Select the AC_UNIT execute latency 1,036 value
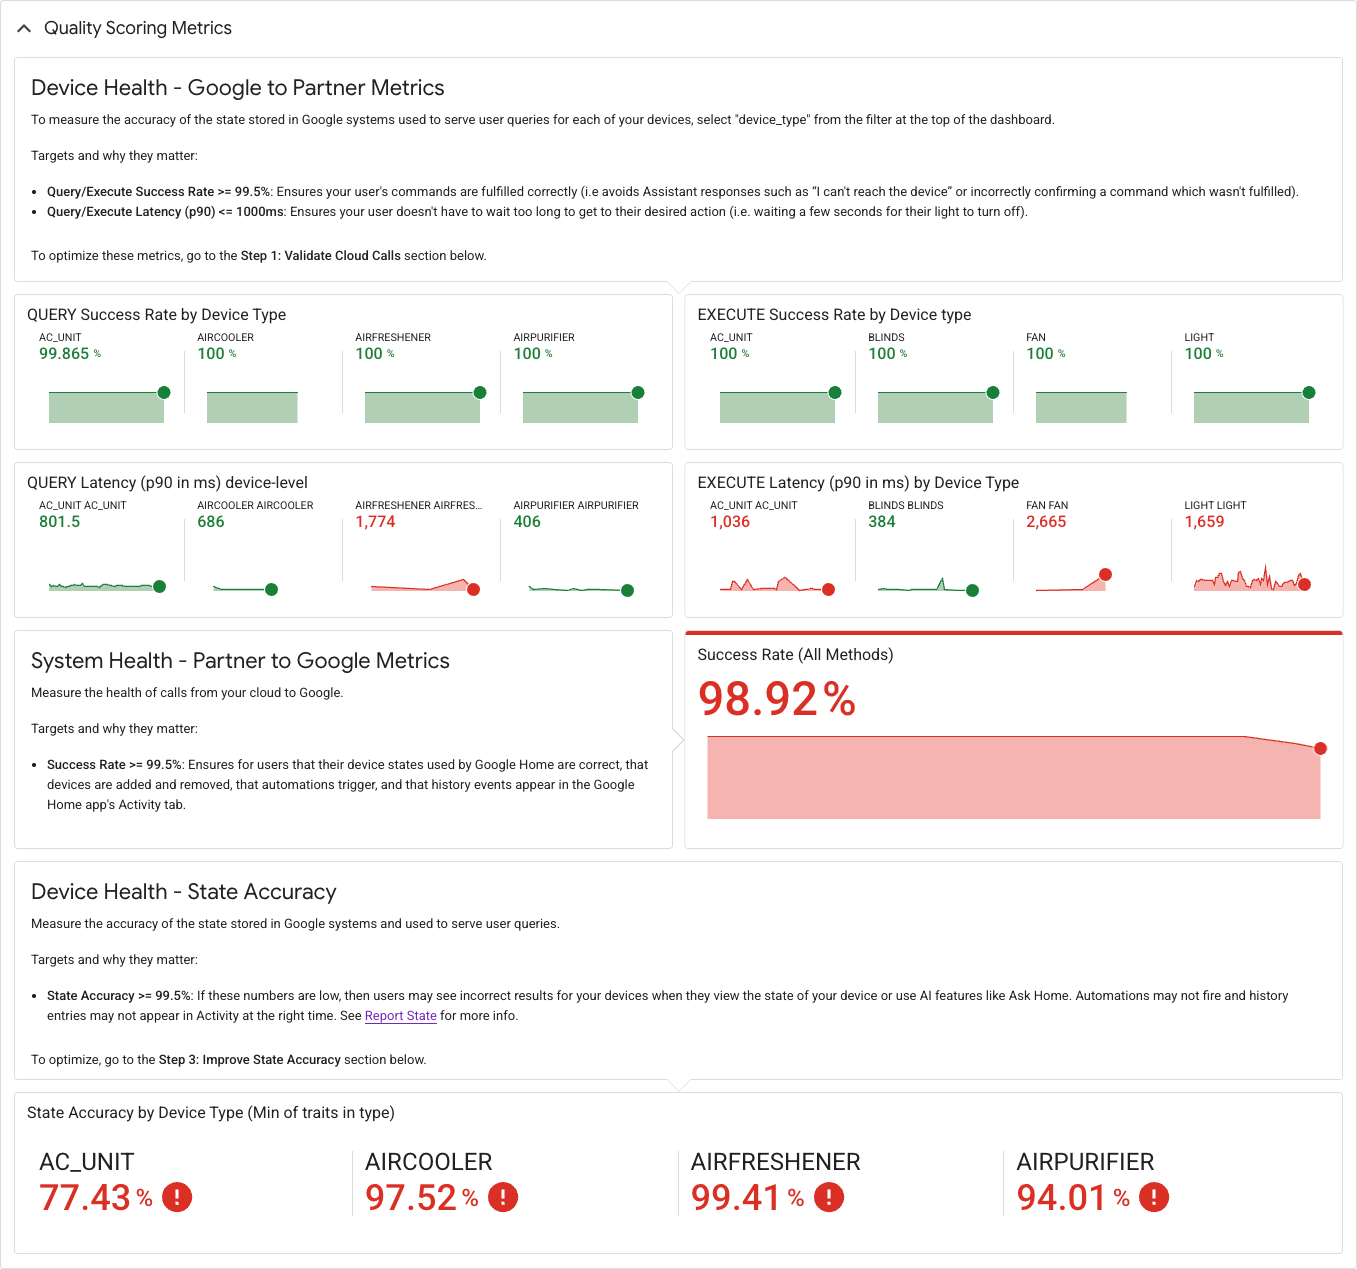Screen dimensions: 1357x1269 (x=730, y=522)
